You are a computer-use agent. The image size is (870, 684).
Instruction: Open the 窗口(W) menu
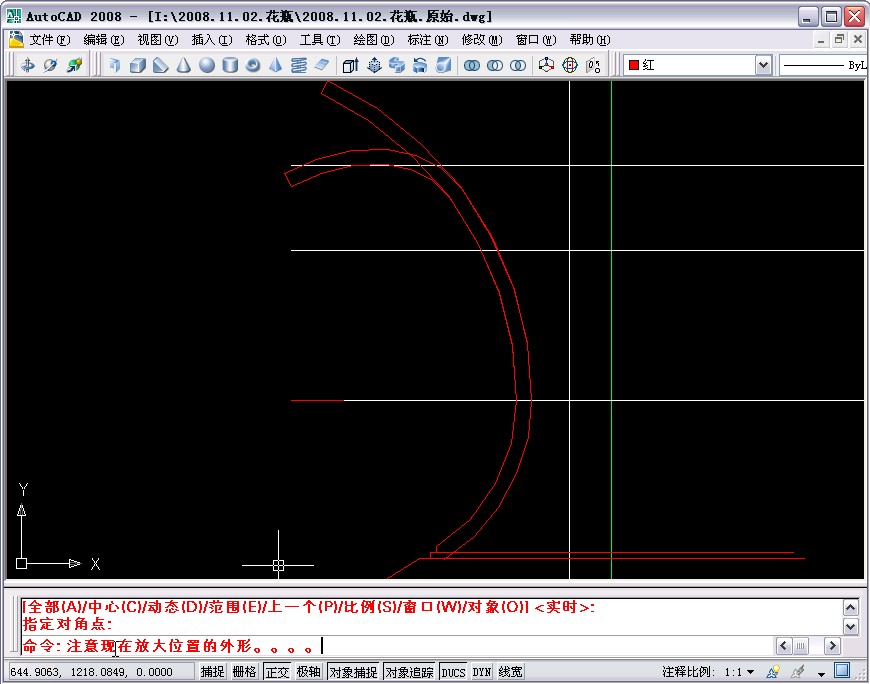tap(535, 40)
